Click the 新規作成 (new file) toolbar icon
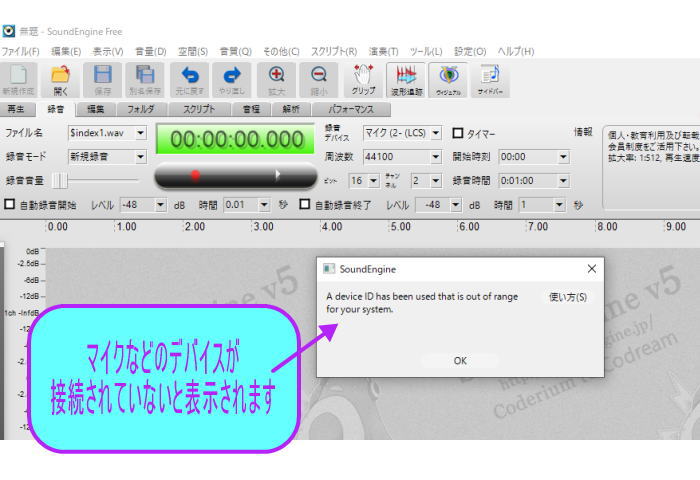The height and width of the screenshot is (480, 700). (x=18, y=79)
